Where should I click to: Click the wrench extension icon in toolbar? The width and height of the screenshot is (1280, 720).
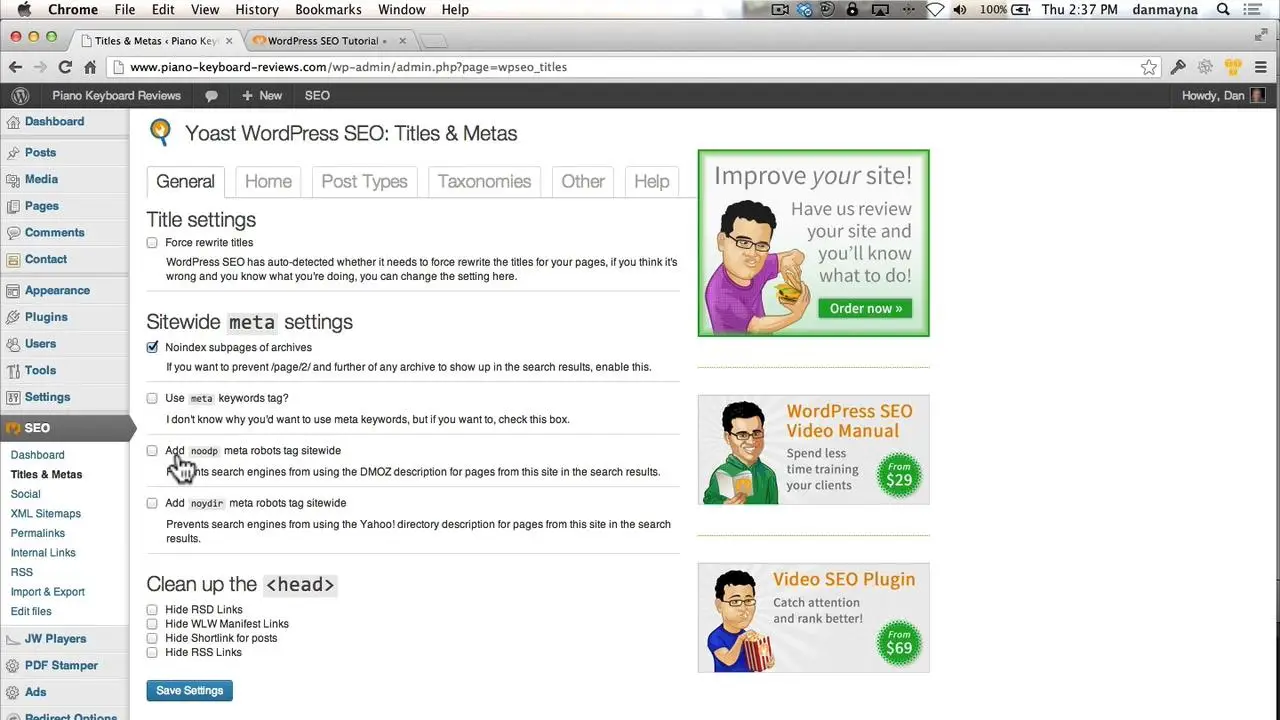(1178, 67)
